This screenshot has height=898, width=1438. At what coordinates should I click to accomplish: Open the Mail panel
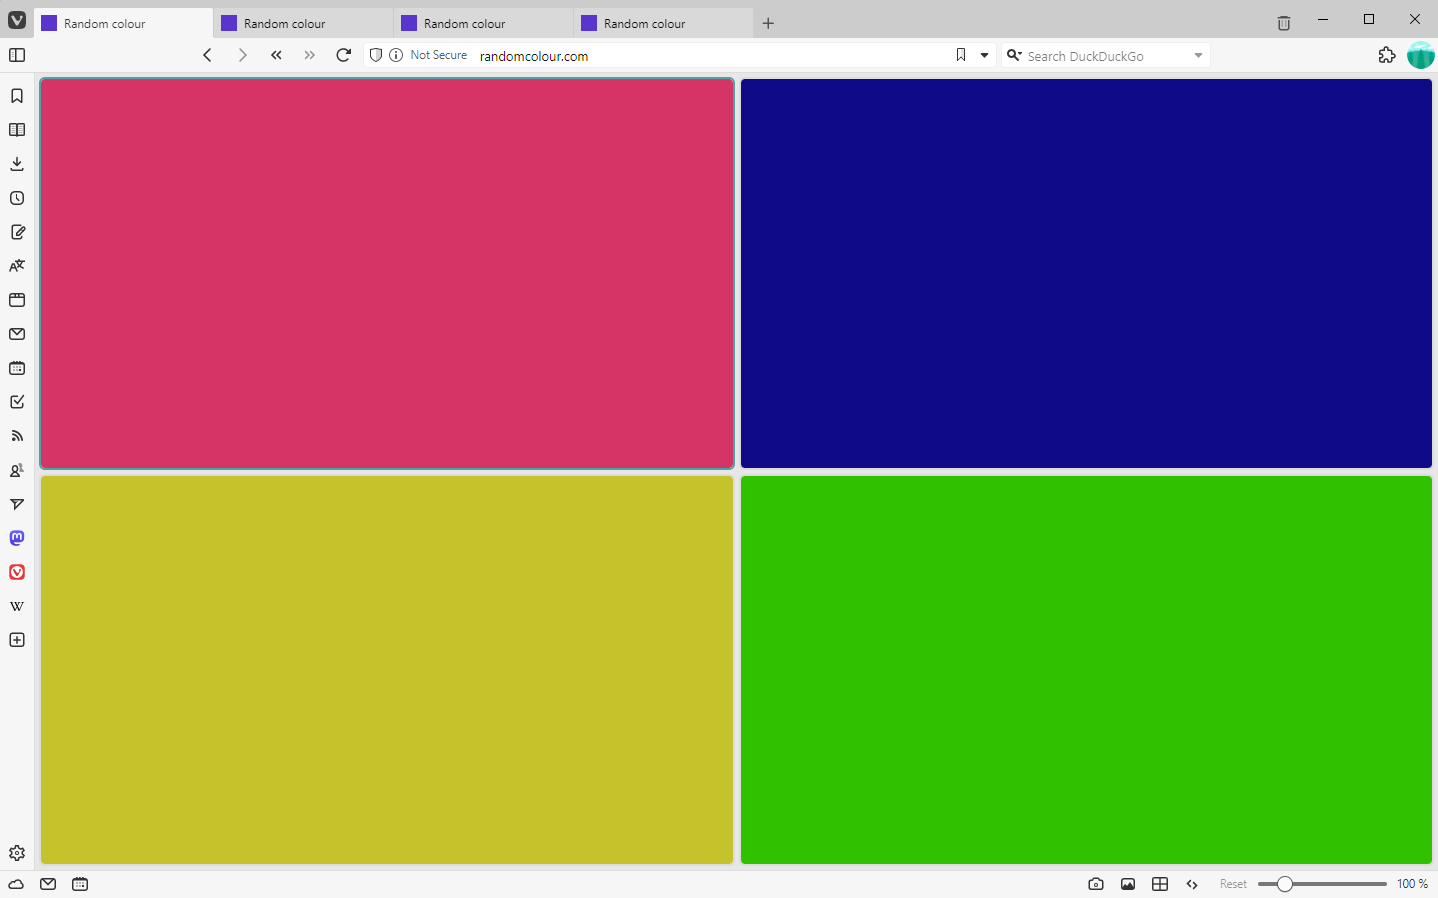[x=17, y=334]
